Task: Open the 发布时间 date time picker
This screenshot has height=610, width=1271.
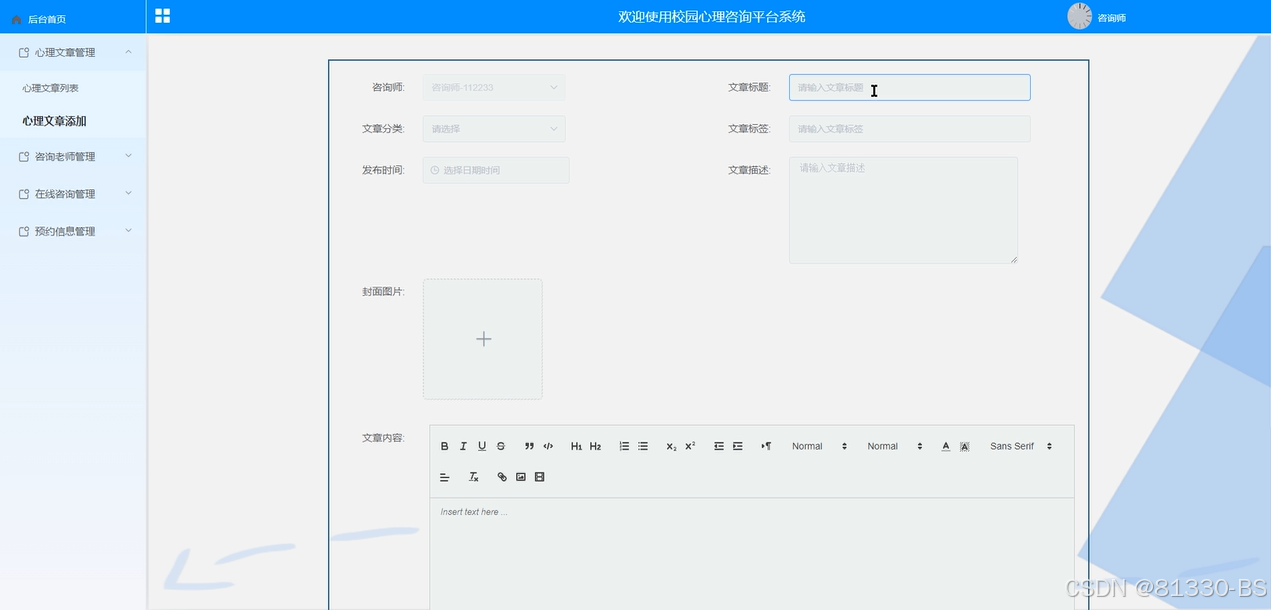Action: coord(496,170)
